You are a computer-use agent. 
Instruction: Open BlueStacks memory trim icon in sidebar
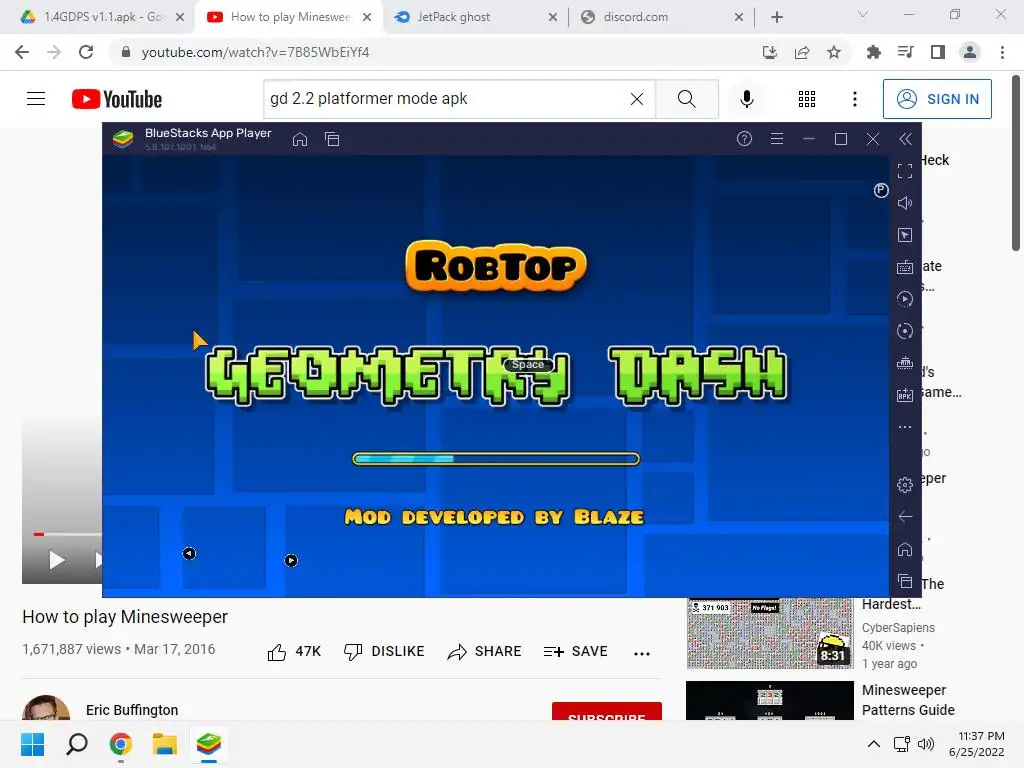coord(905,363)
